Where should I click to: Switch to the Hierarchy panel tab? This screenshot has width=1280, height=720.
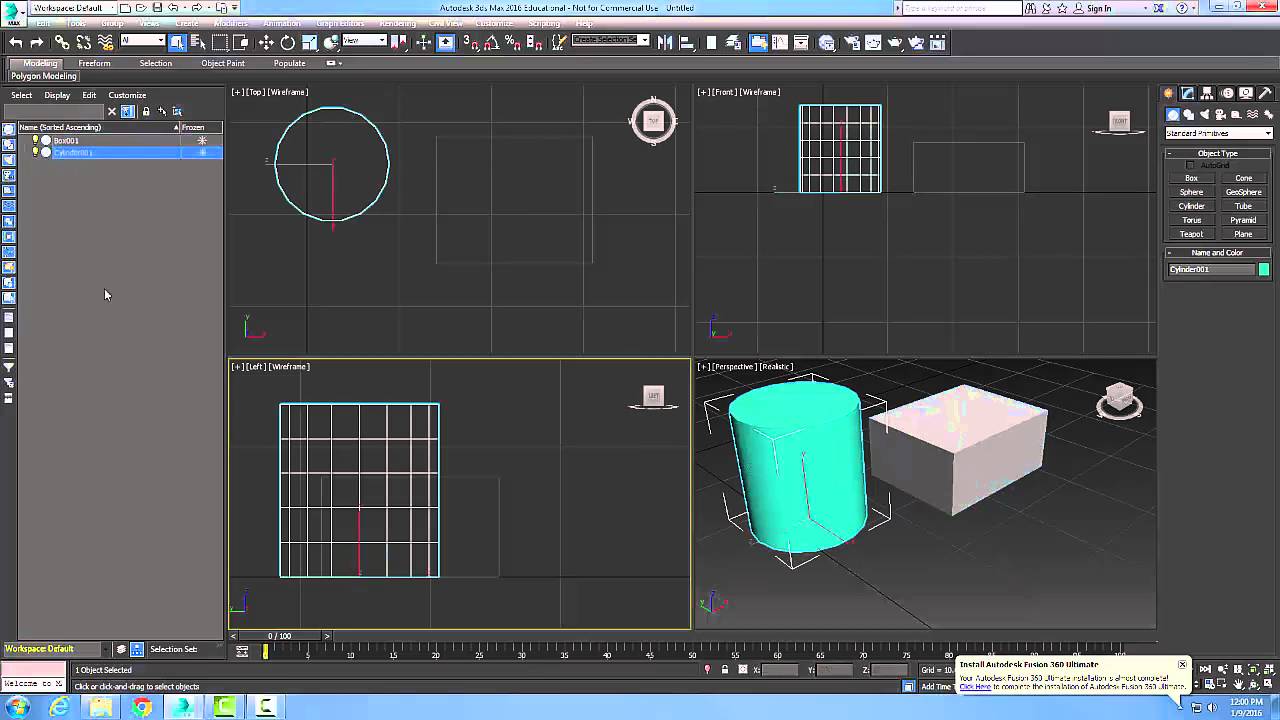(x=1208, y=93)
